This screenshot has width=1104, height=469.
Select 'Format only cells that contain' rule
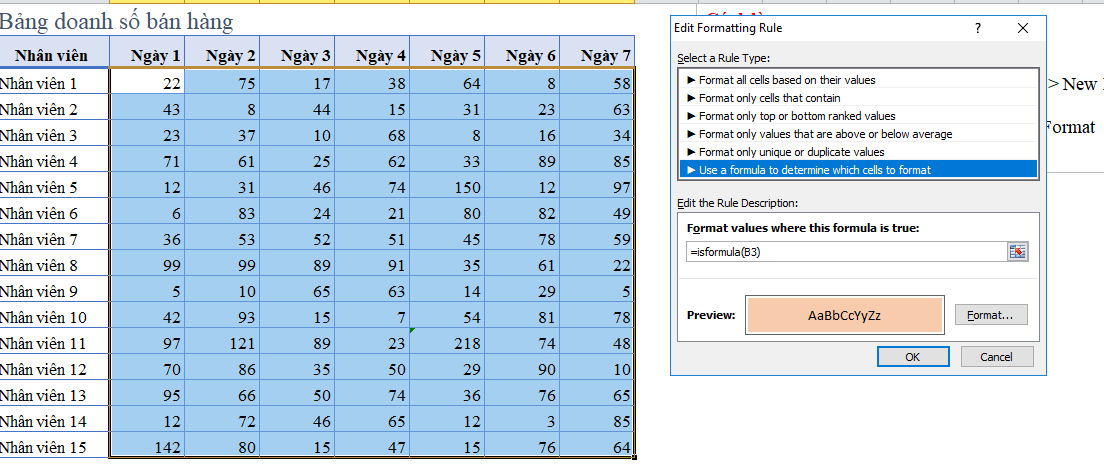(x=858, y=98)
